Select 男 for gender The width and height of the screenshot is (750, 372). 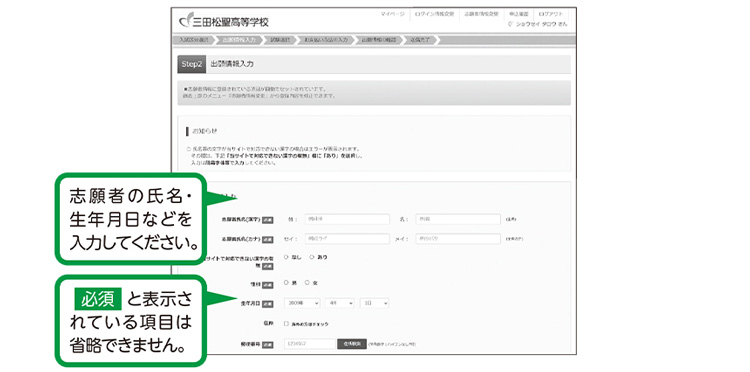287,283
